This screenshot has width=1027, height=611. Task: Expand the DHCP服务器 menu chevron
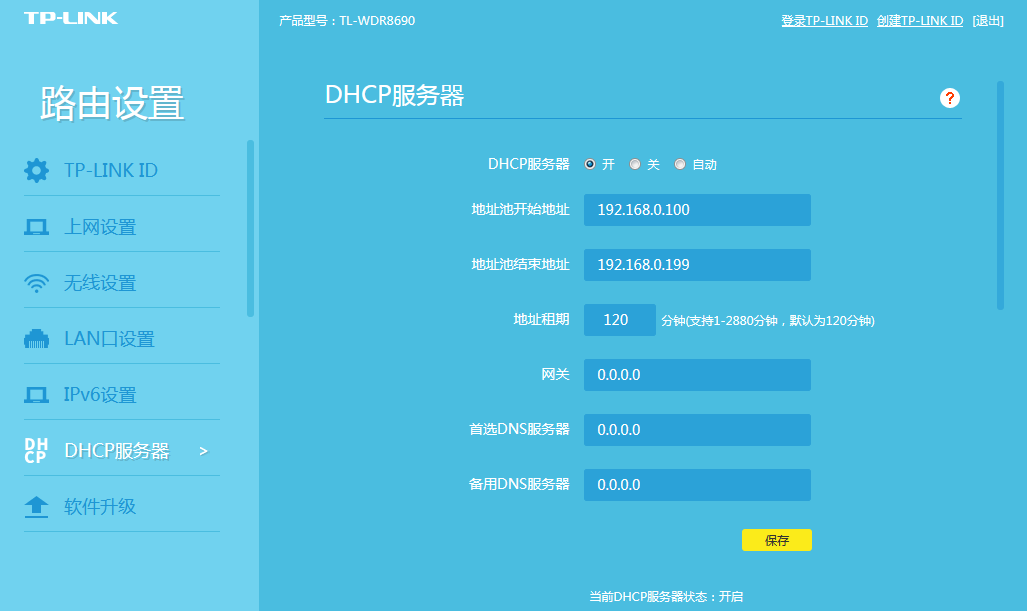[204, 450]
